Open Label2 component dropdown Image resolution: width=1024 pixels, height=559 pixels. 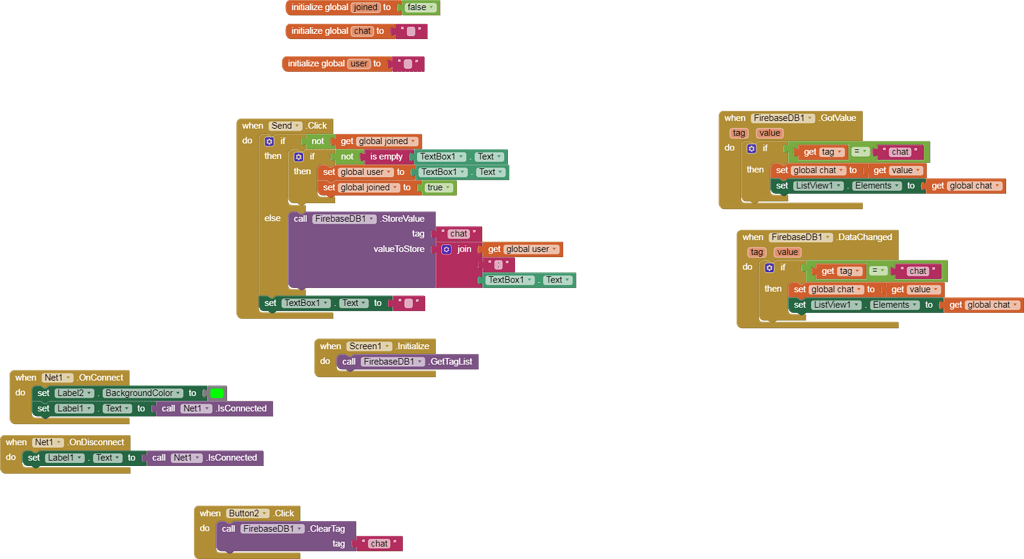[74, 393]
